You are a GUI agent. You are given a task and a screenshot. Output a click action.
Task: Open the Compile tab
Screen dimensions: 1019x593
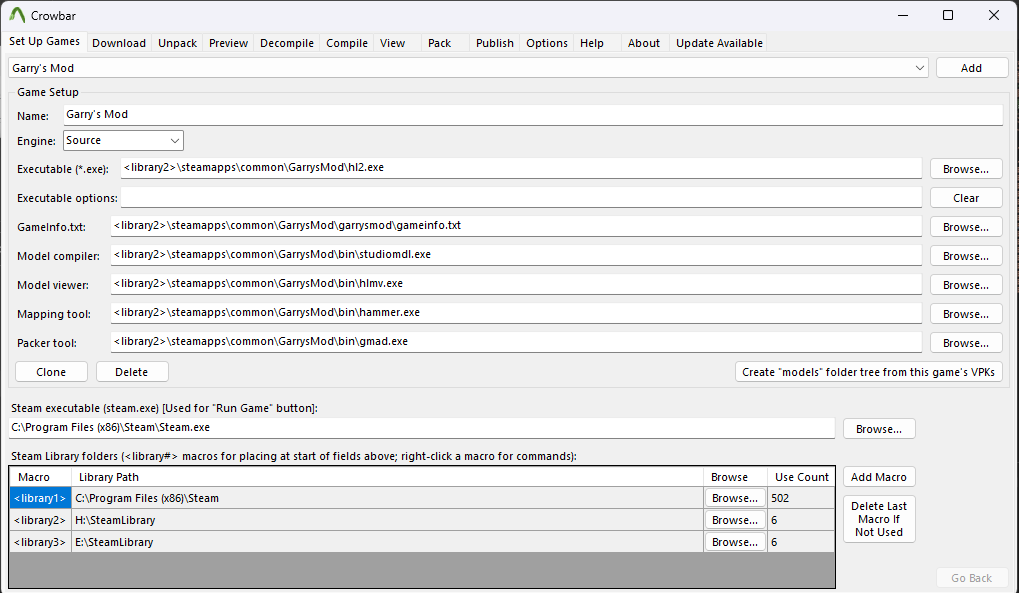tap(346, 43)
